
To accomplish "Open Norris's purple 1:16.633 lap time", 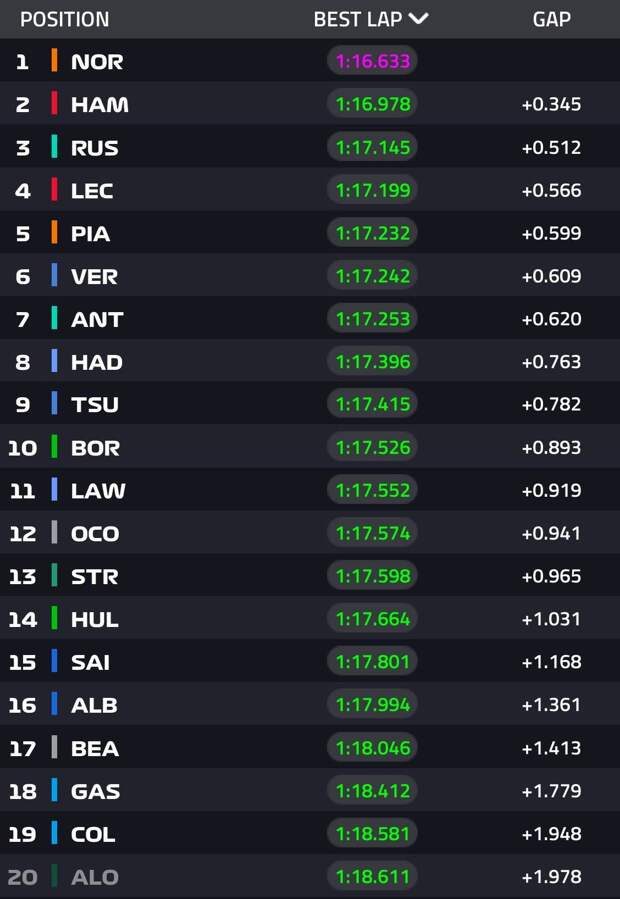I will (372, 61).
